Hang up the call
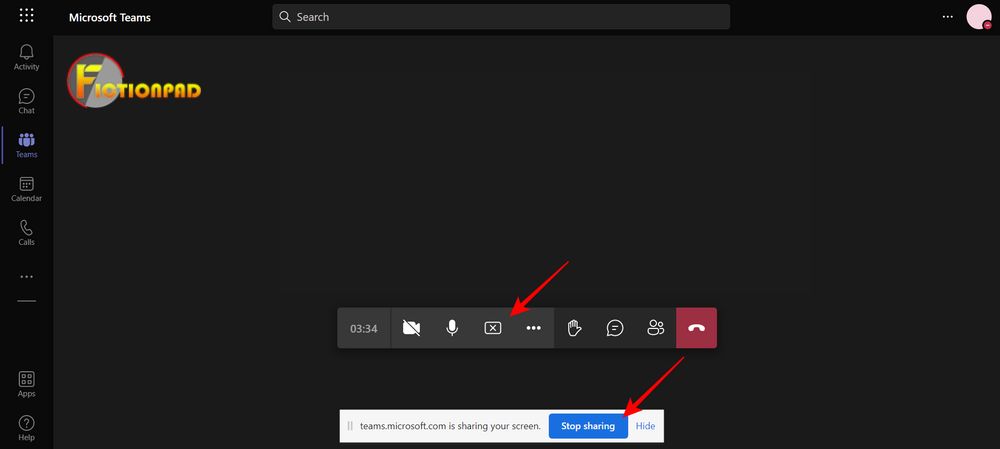The image size is (1000, 449). (696, 328)
